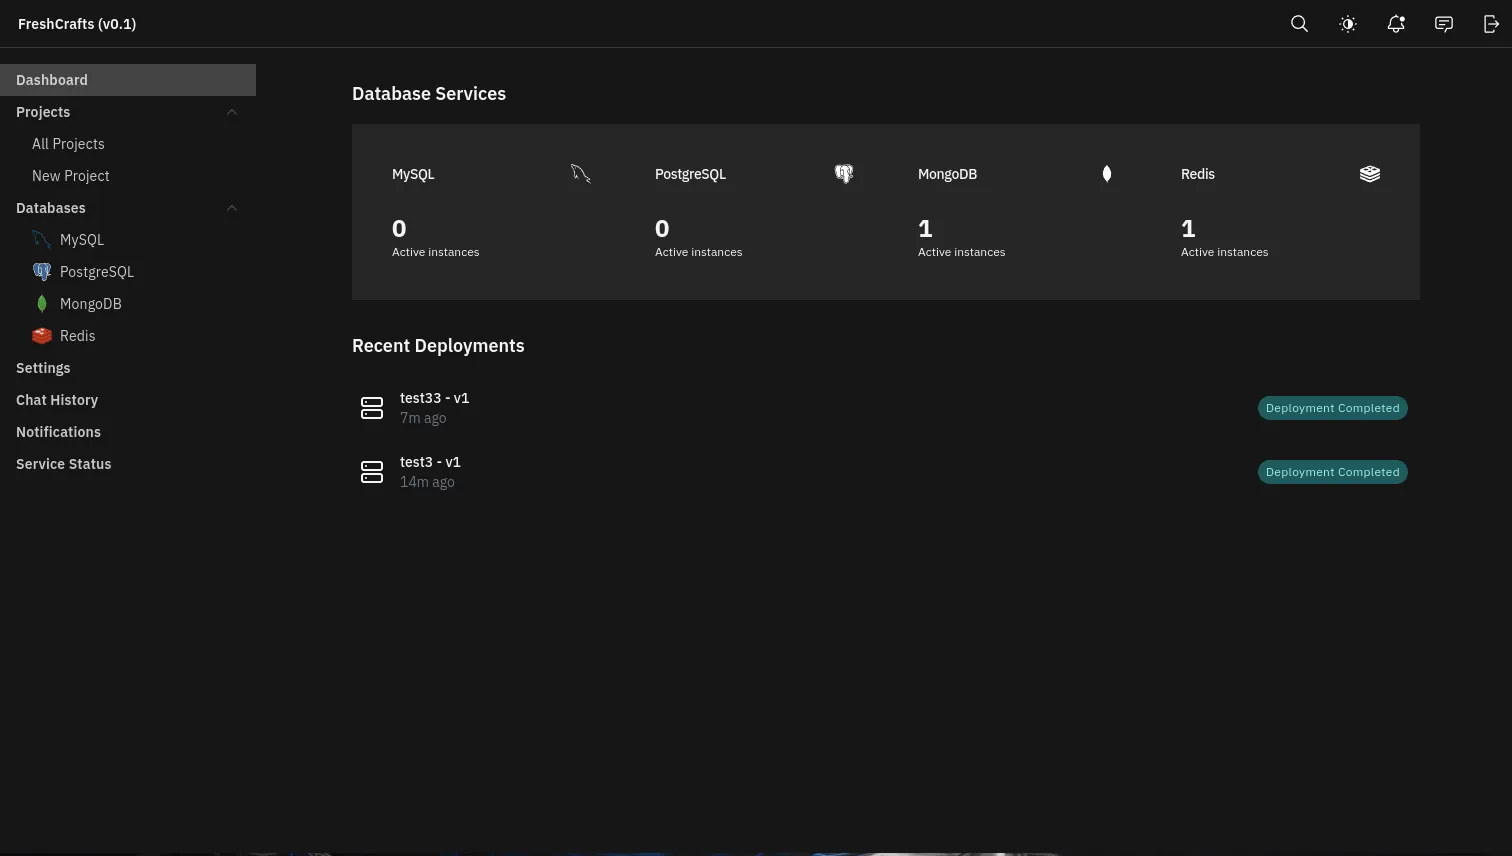Open the search magnifier in top bar
Screen dimensions: 1512x856
point(1299,24)
